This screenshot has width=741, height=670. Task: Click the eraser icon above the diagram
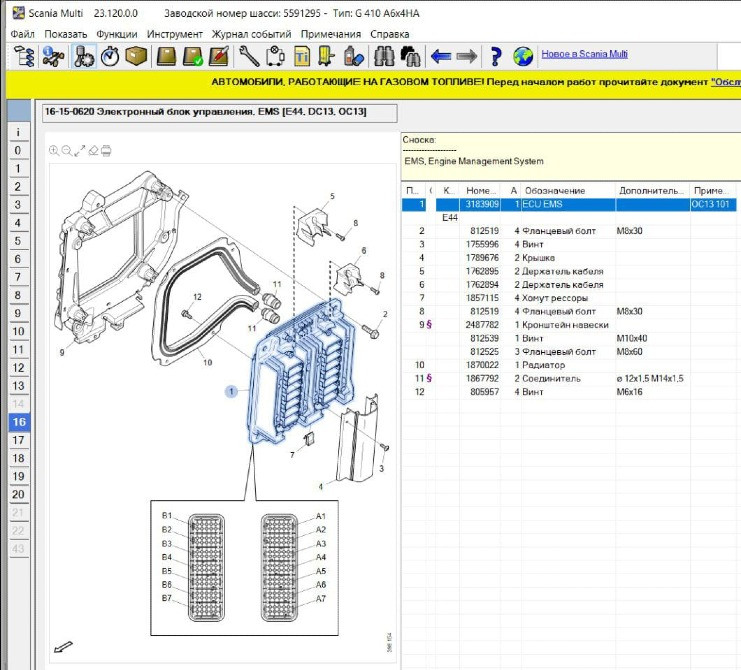pos(93,151)
